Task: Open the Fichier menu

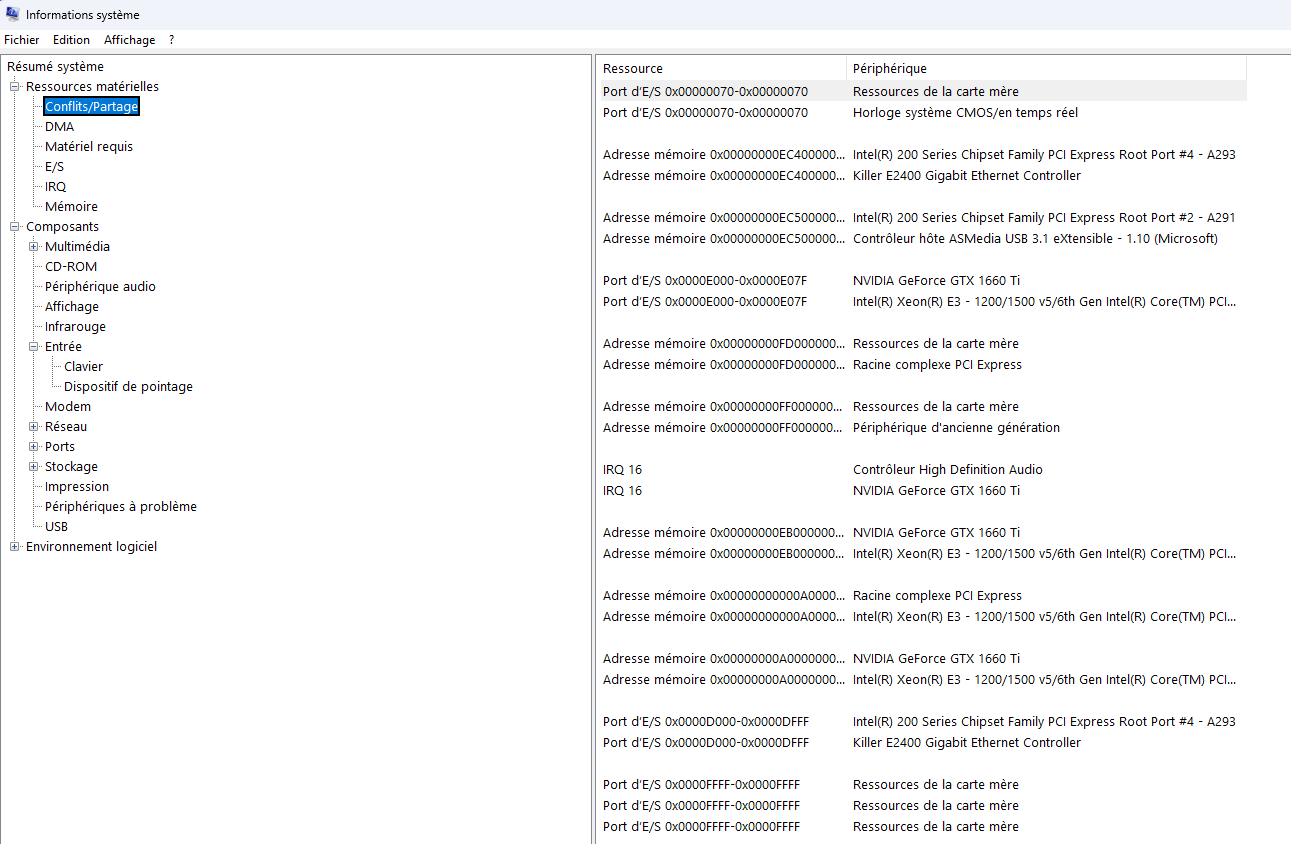Action: pos(22,40)
